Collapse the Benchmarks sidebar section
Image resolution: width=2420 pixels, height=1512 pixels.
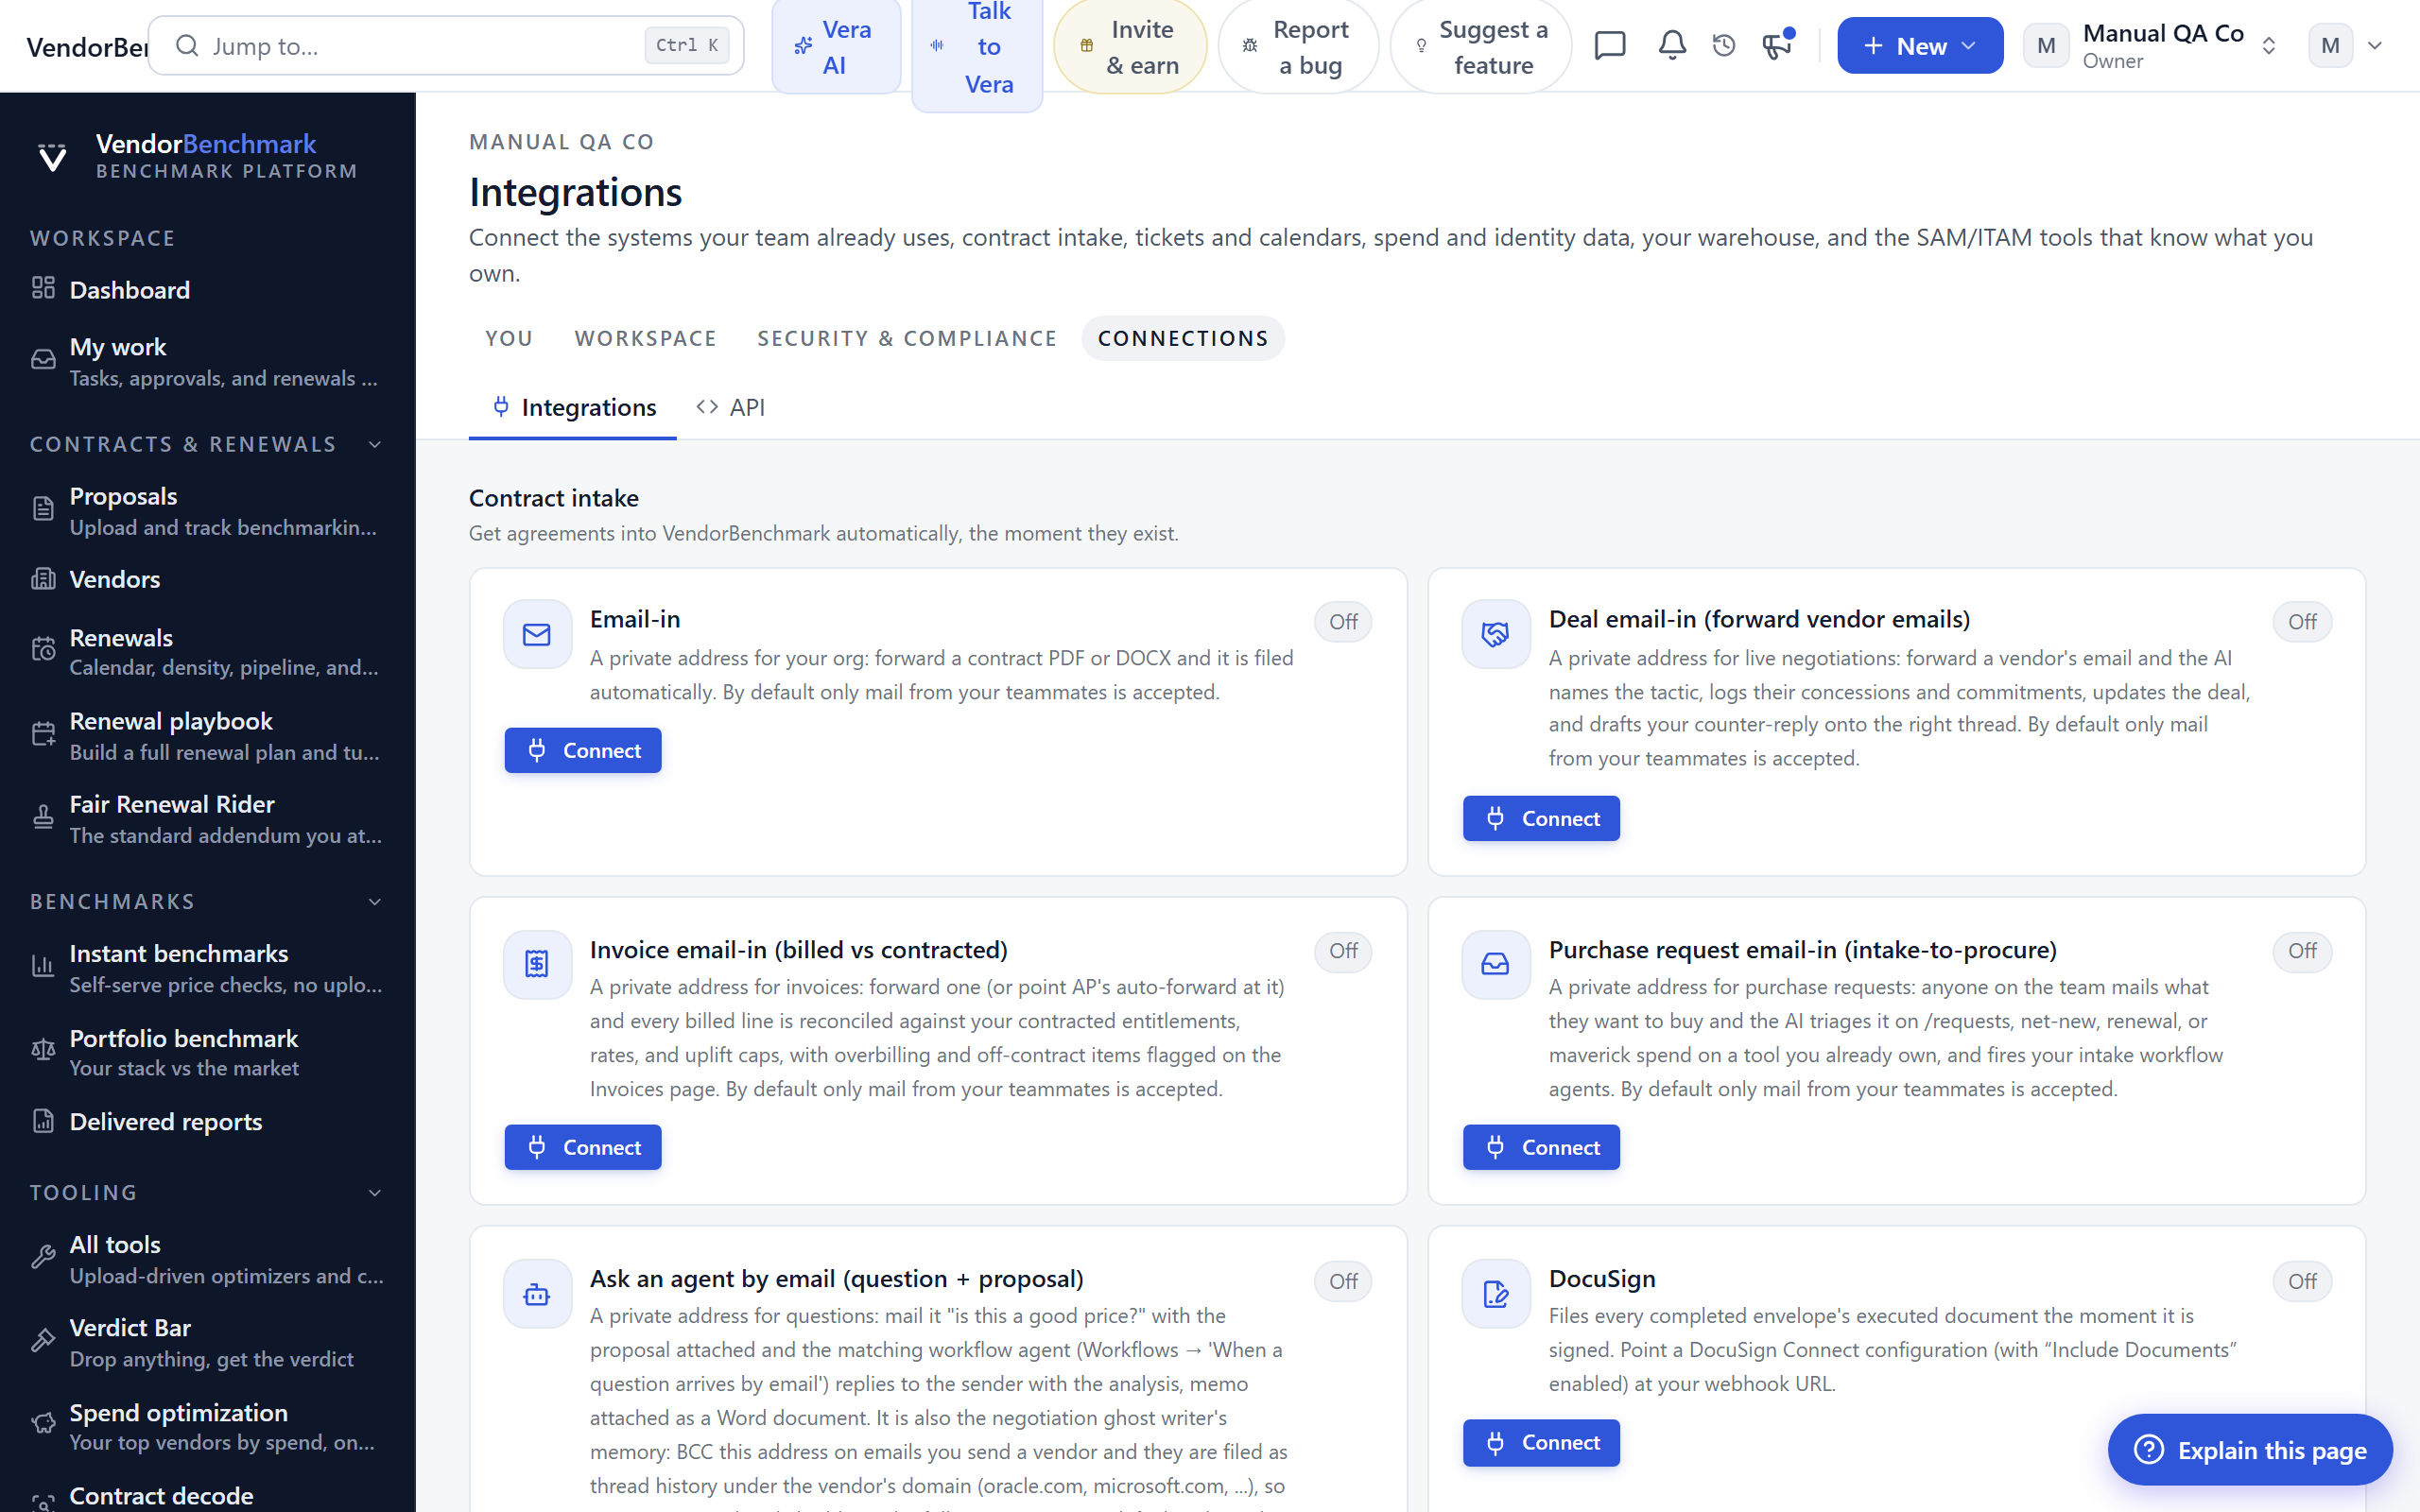point(375,902)
